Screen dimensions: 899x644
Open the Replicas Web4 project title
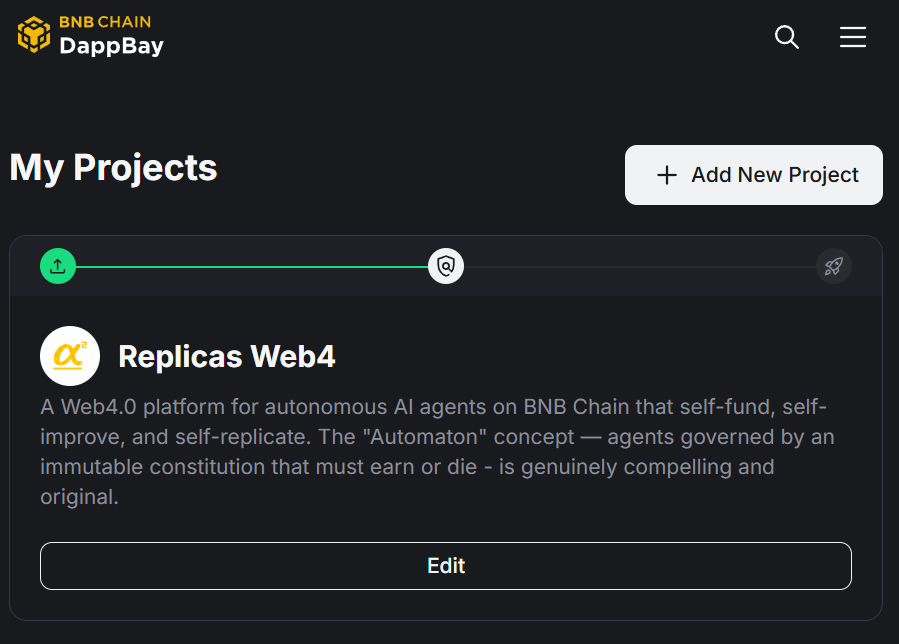[x=227, y=356]
